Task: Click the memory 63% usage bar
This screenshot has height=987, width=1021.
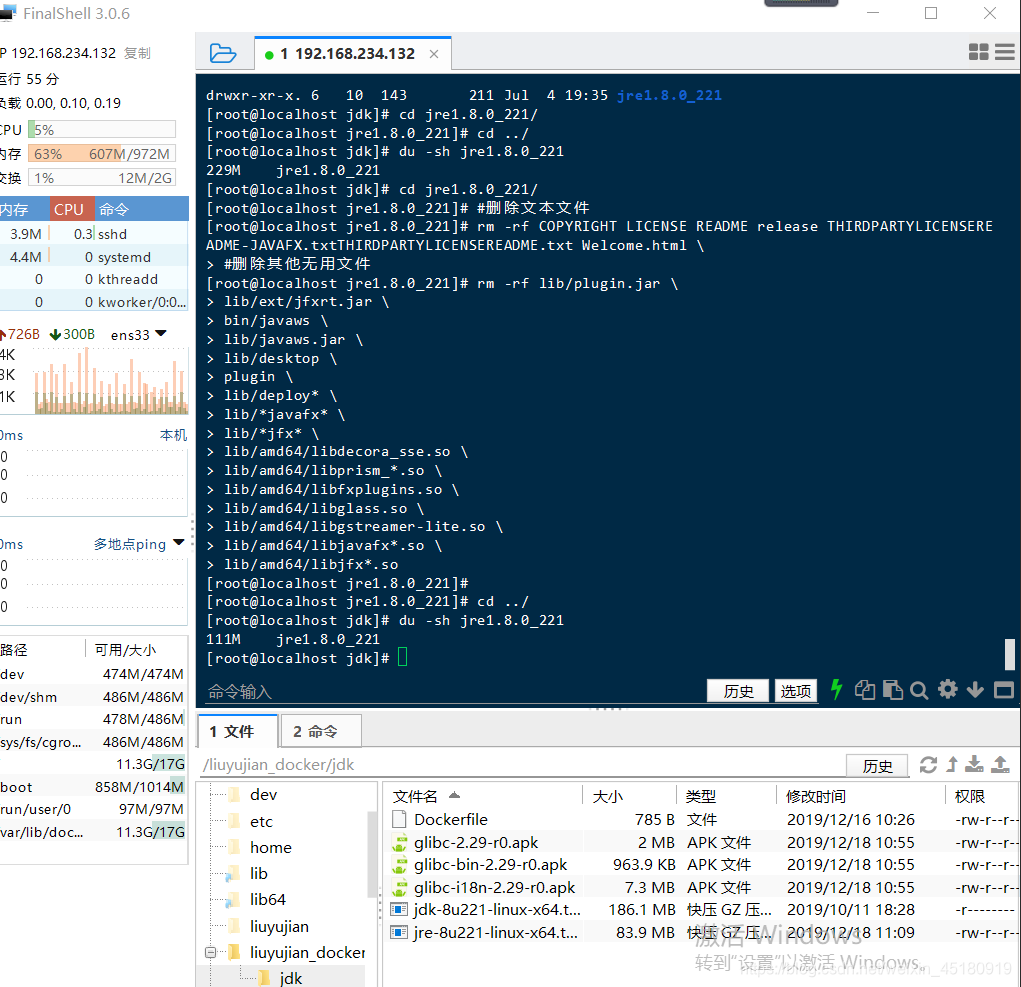Action: pos(102,154)
